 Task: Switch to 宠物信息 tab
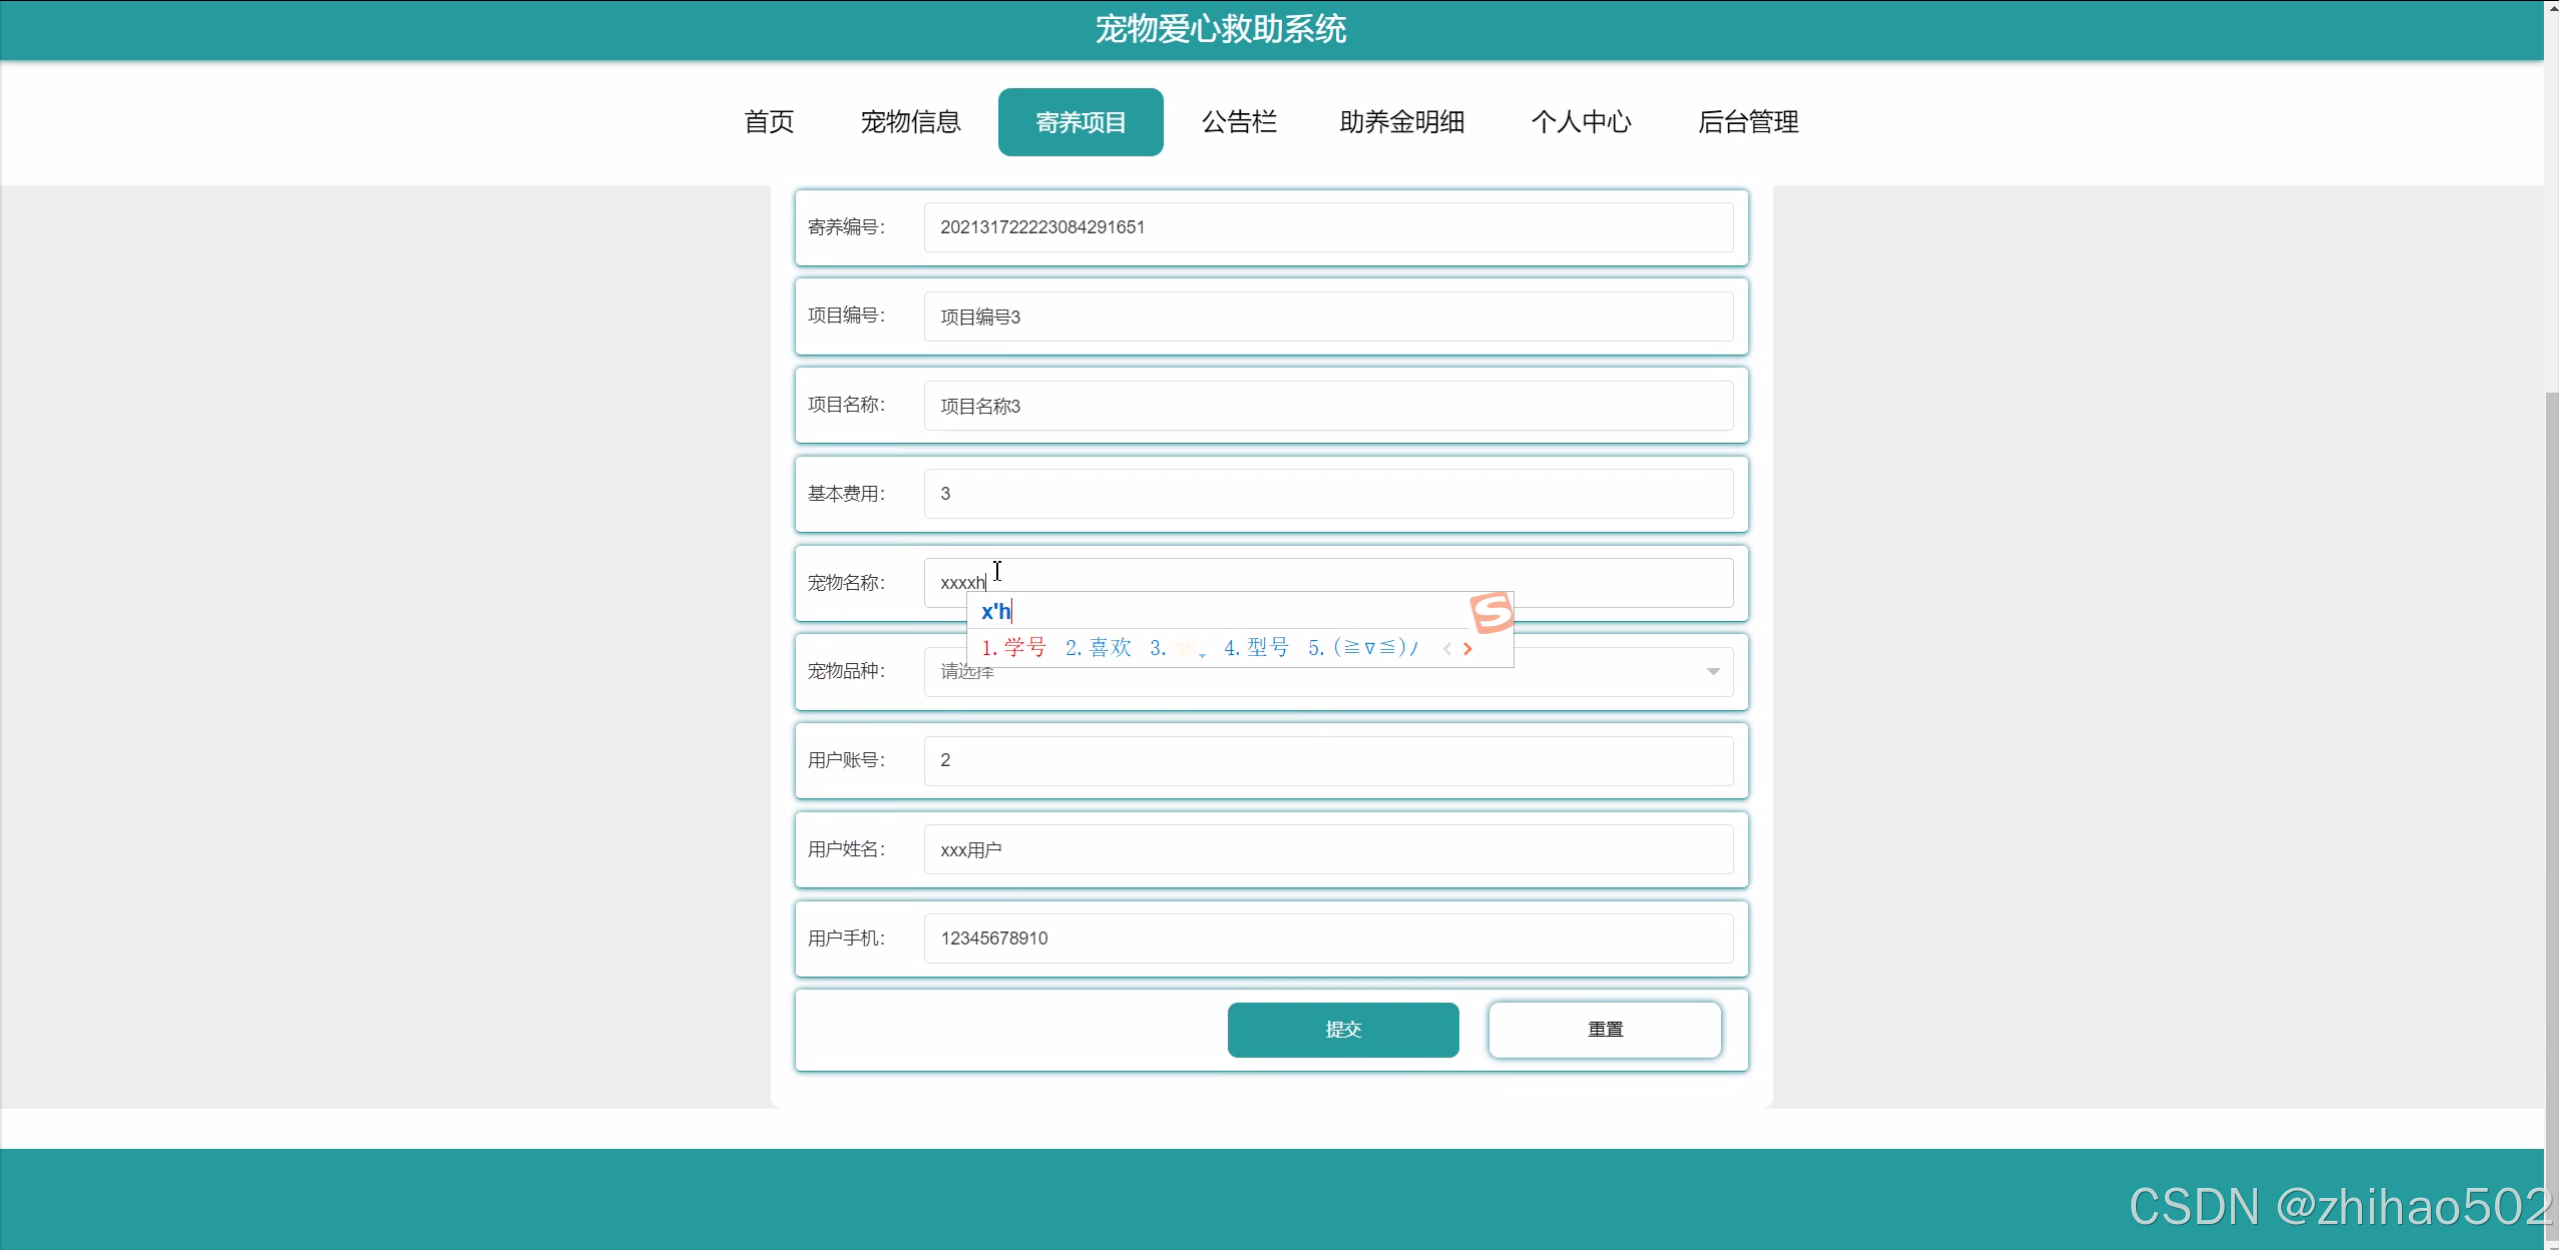(x=910, y=122)
